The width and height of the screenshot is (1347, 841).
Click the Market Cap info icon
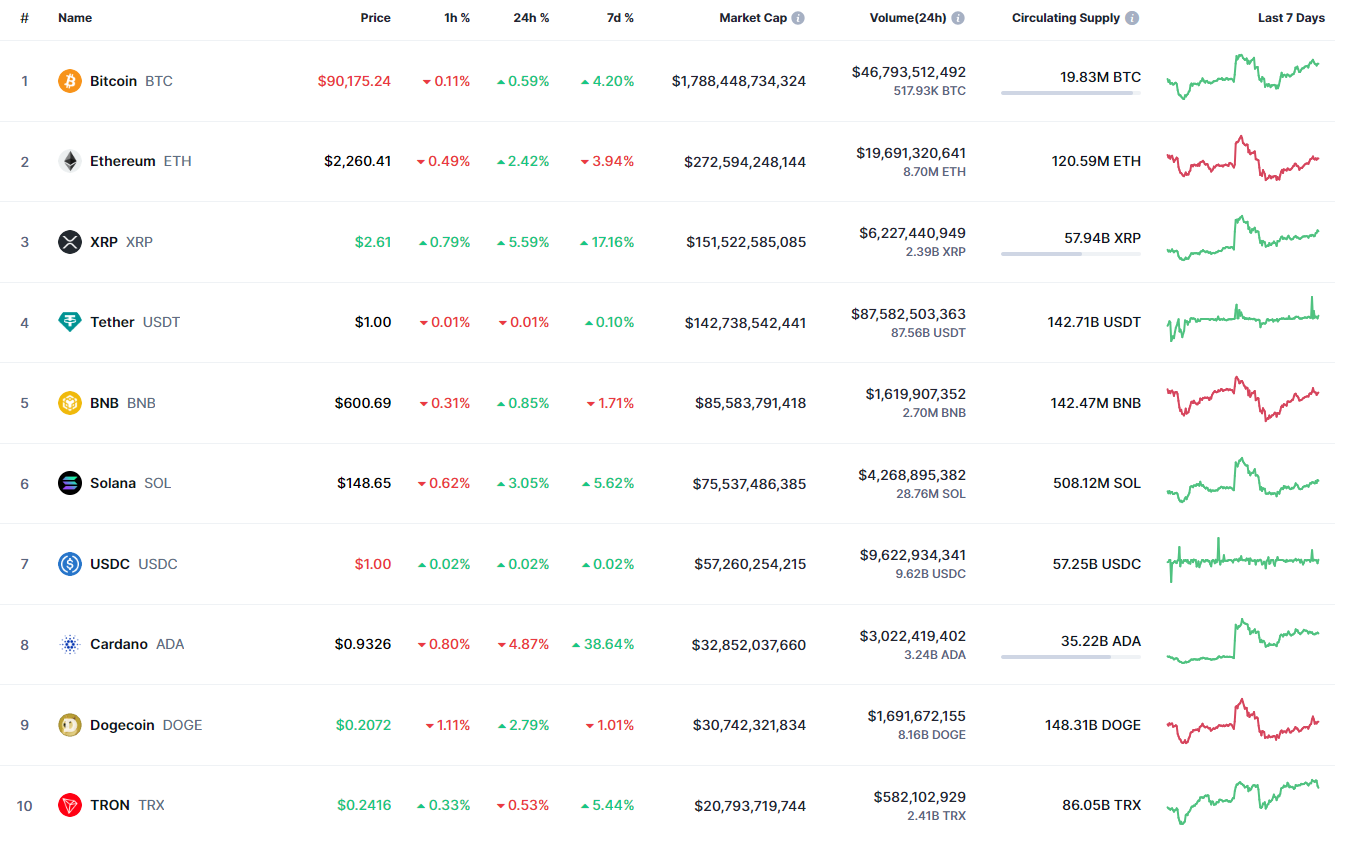(x=798, y=18)
